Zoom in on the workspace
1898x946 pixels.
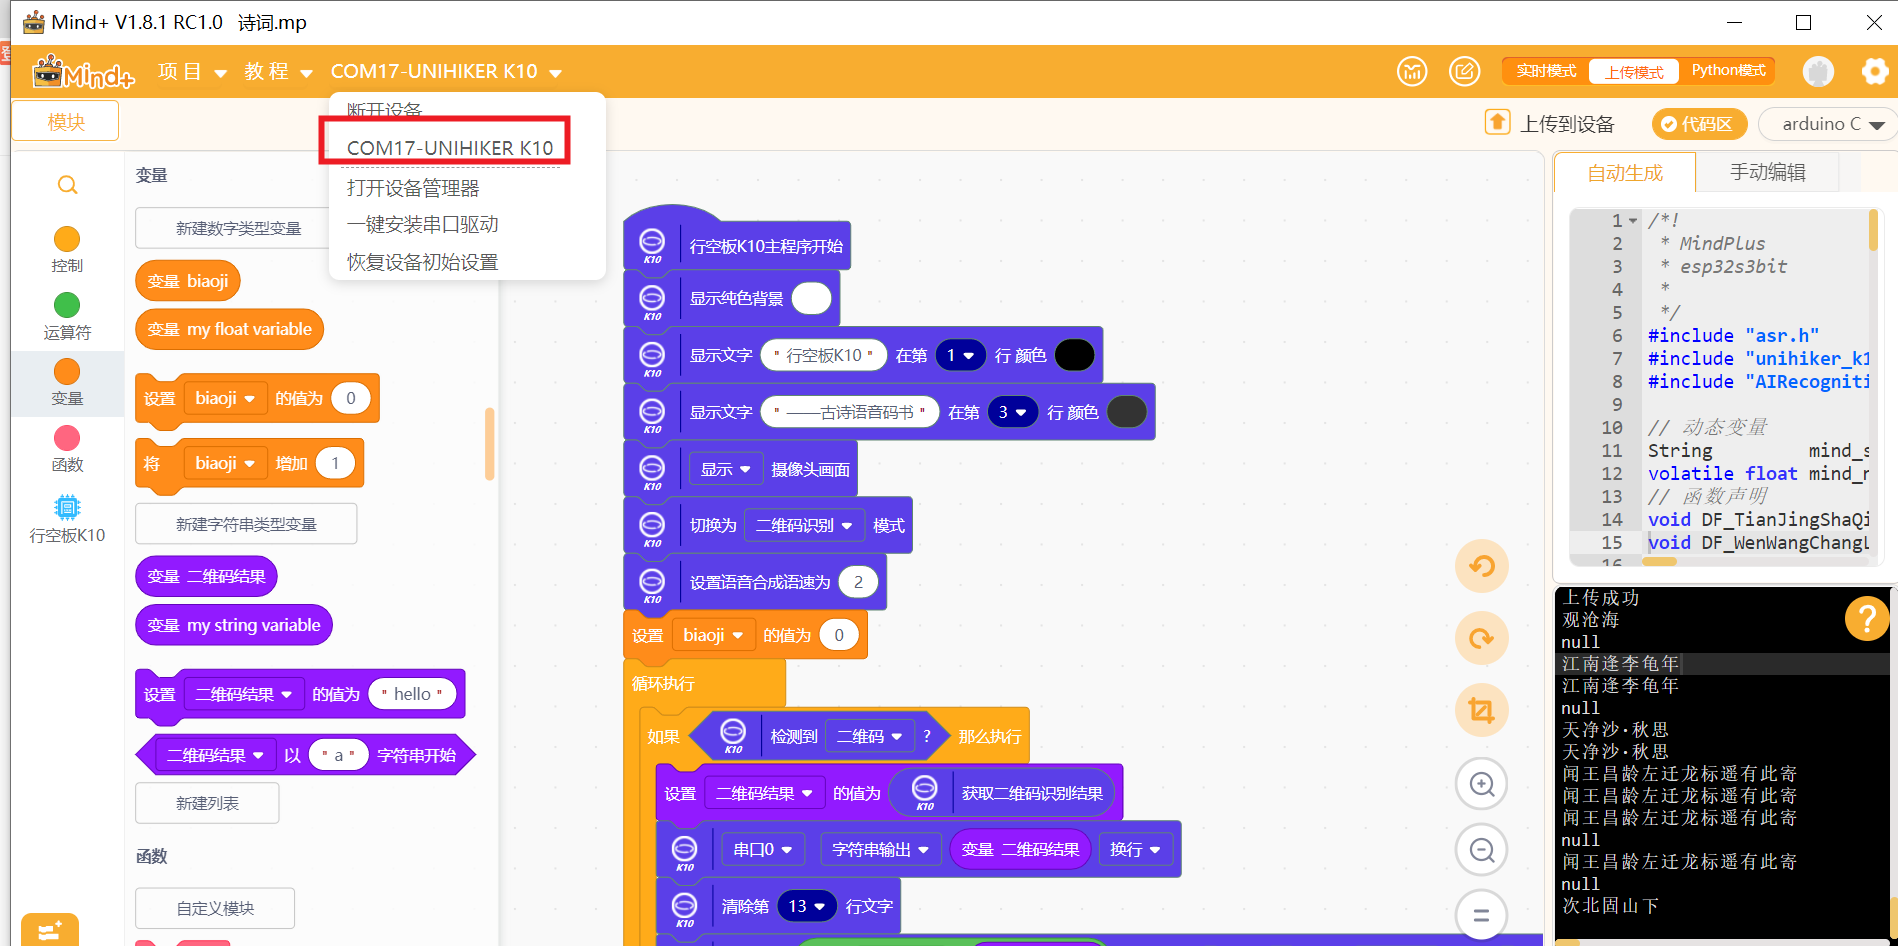click(x=1481, y=785)
